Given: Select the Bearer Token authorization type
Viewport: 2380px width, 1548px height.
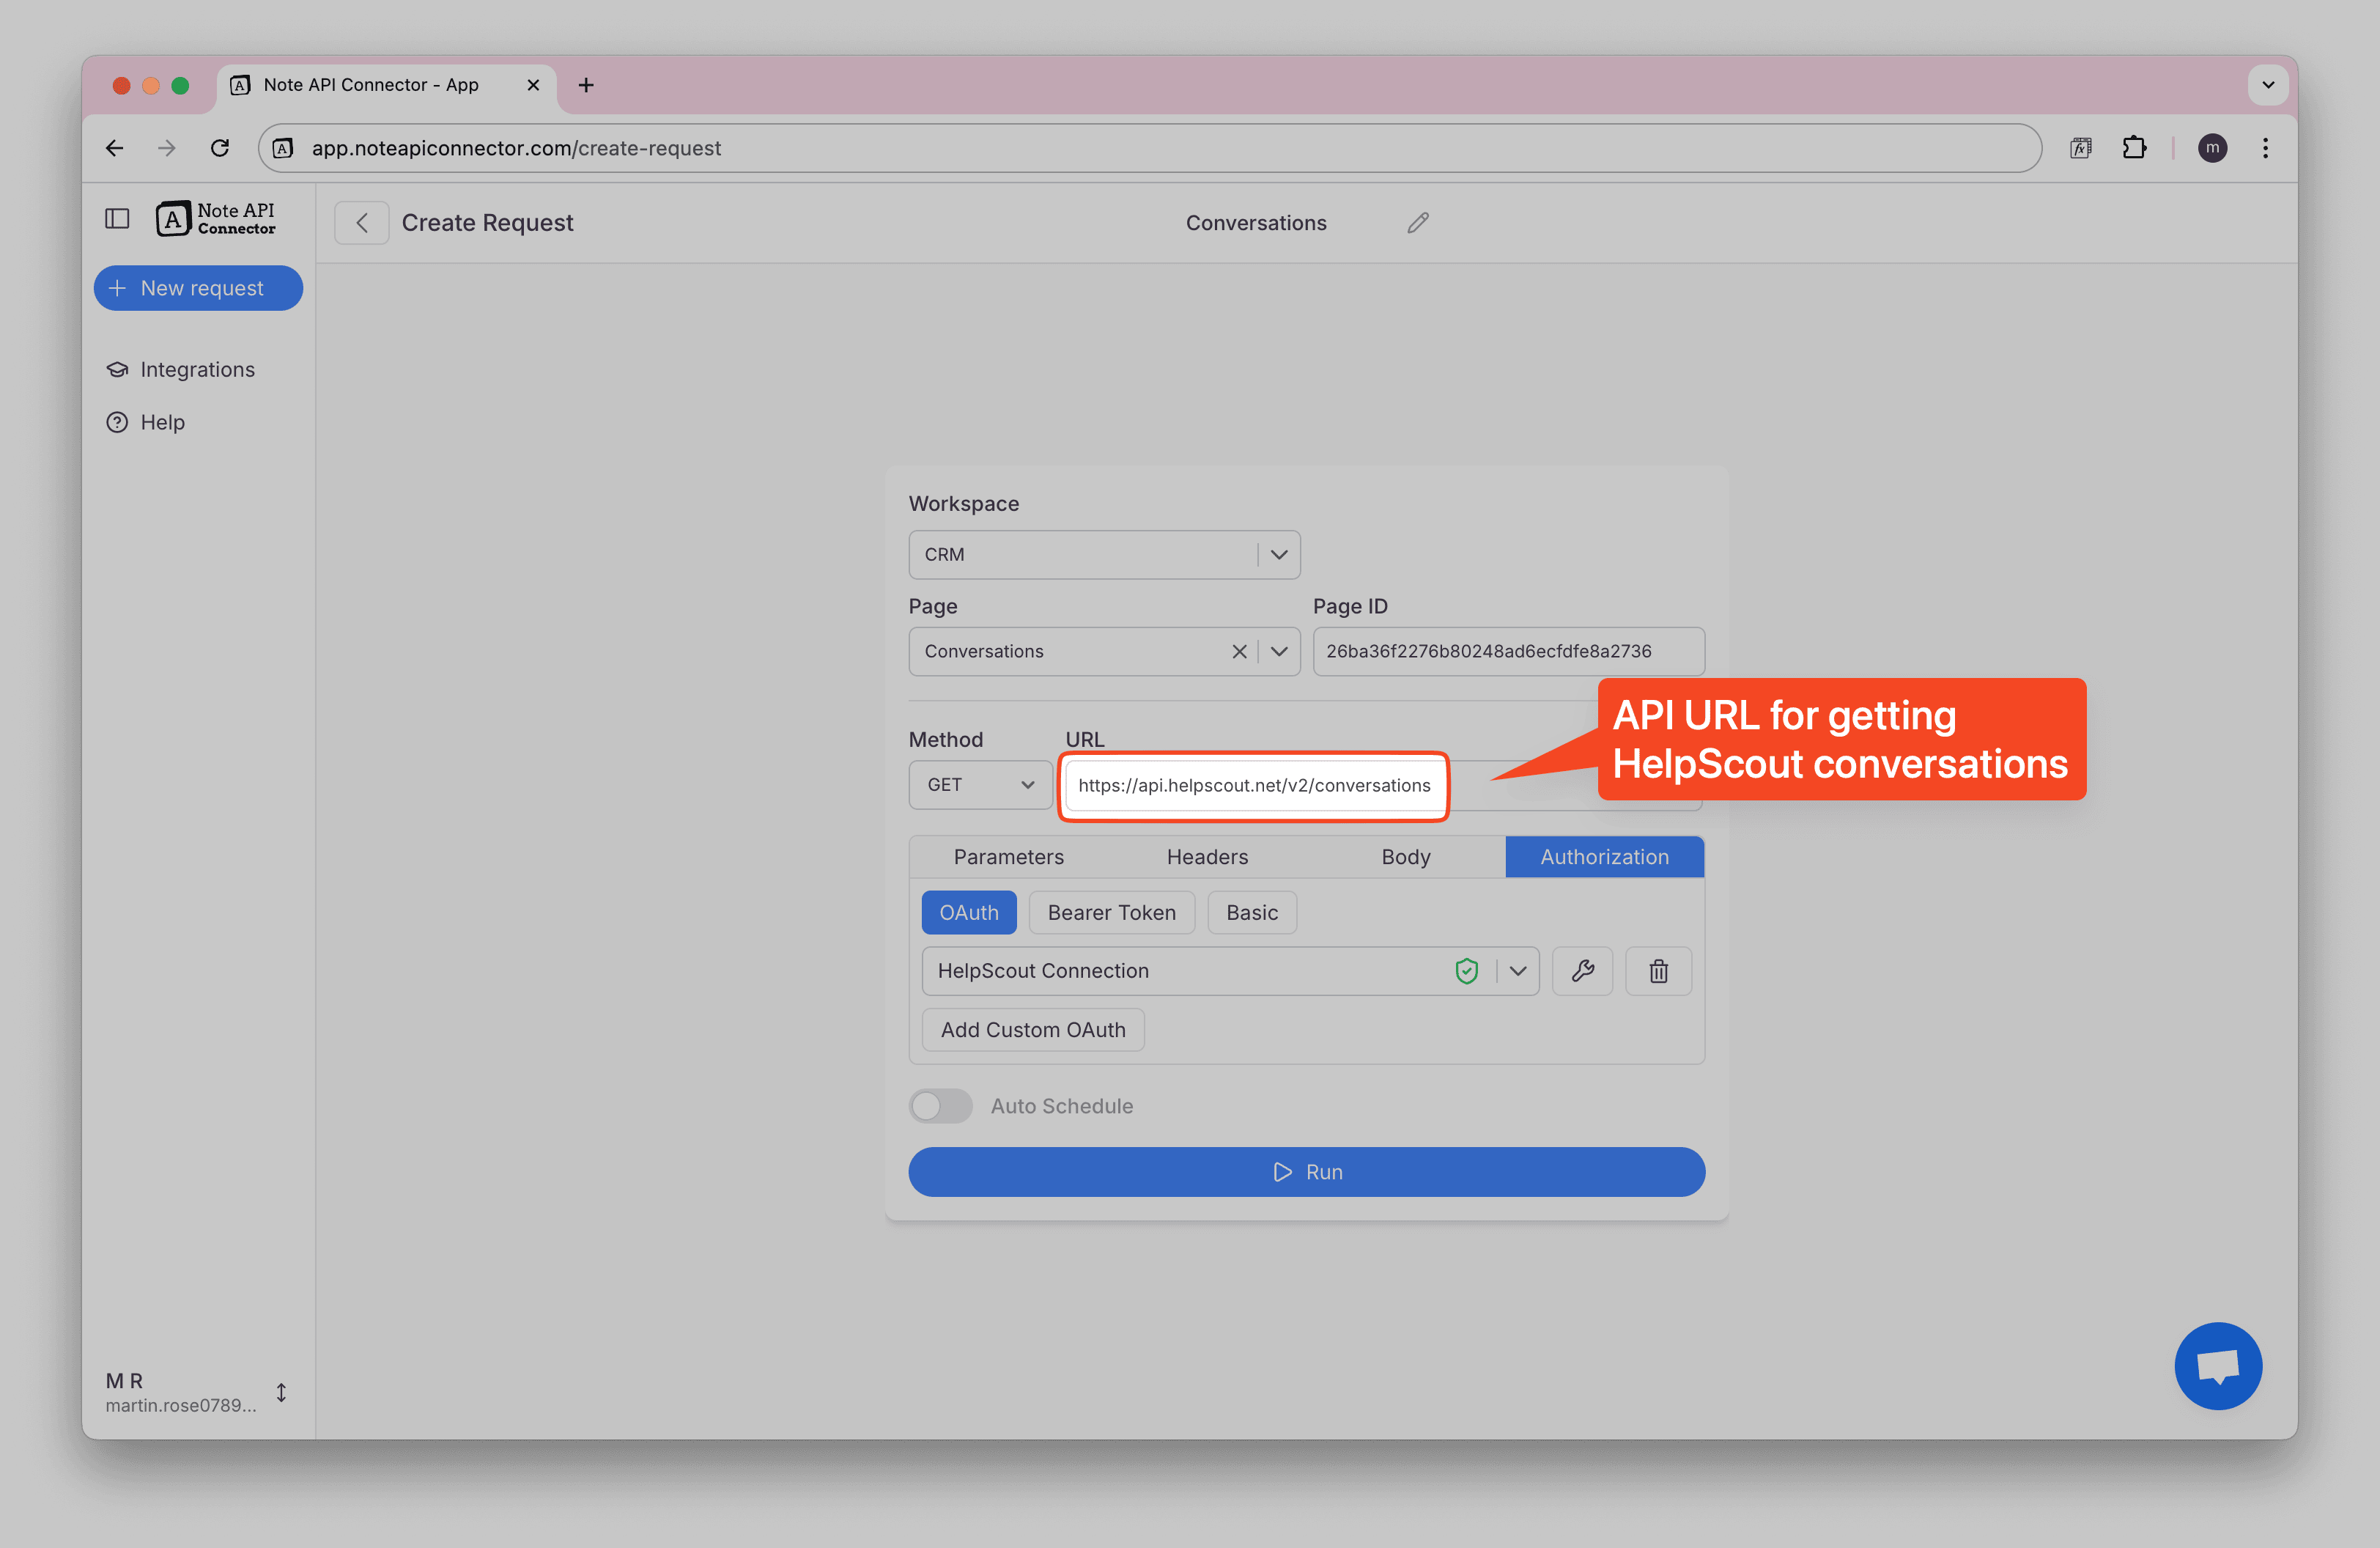Looking at the screenshot, I should click(1111, 912).
